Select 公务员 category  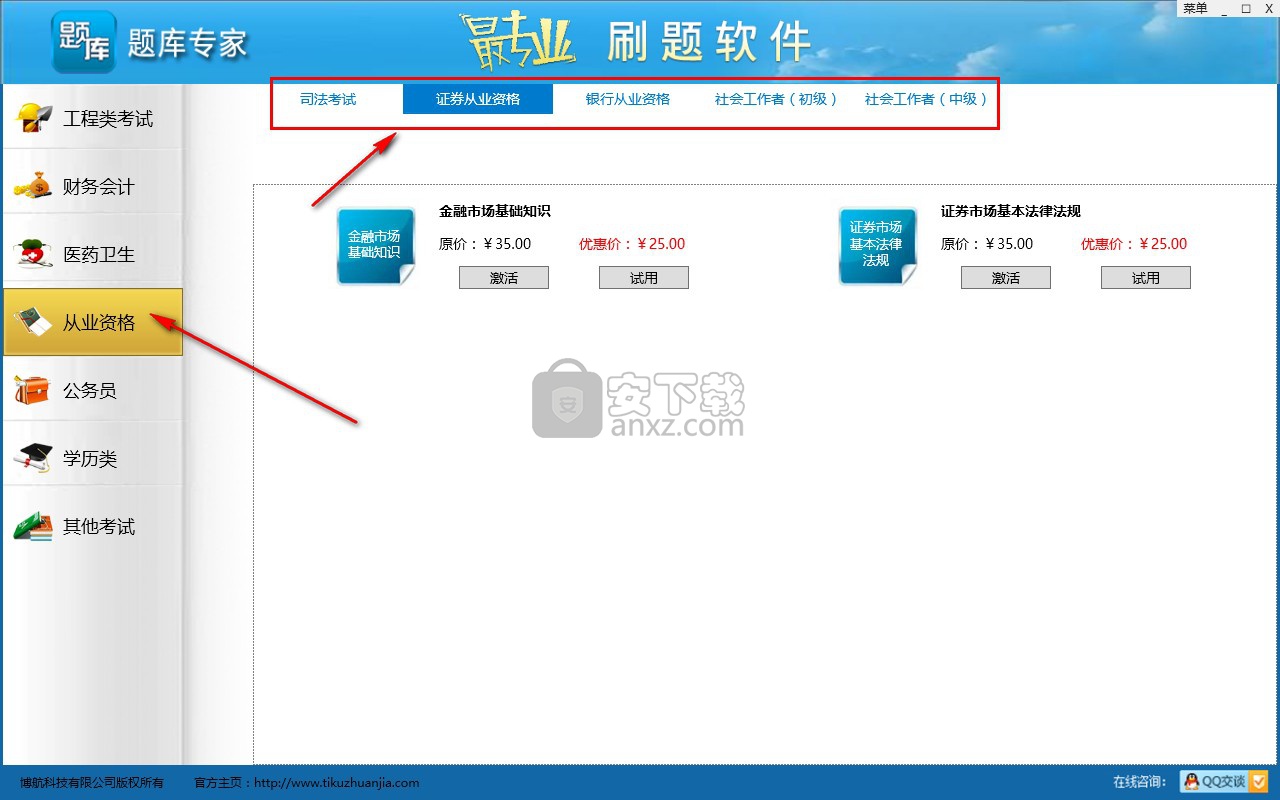[93, 390]
